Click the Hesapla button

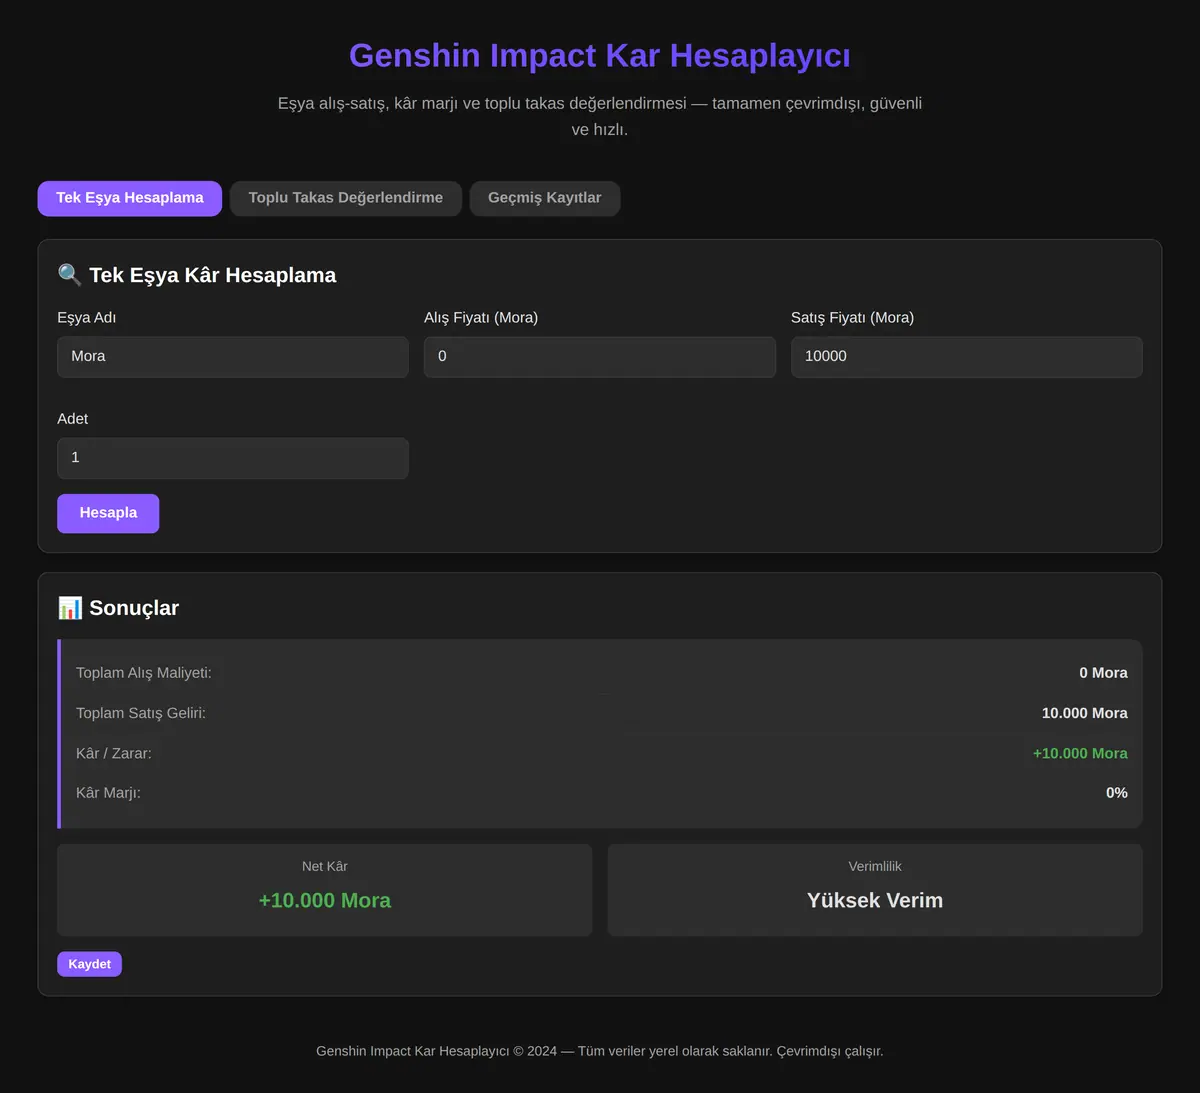(x=108, y=513)
